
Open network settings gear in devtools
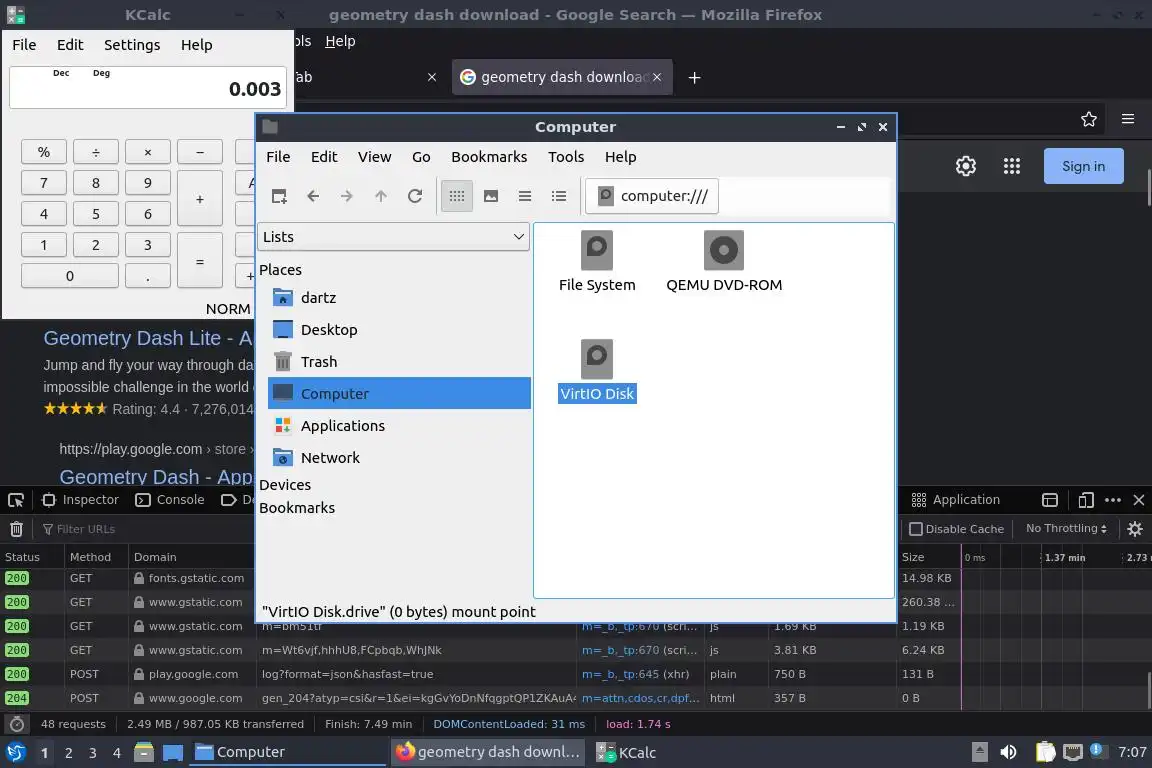click(x=1134, y=529)
